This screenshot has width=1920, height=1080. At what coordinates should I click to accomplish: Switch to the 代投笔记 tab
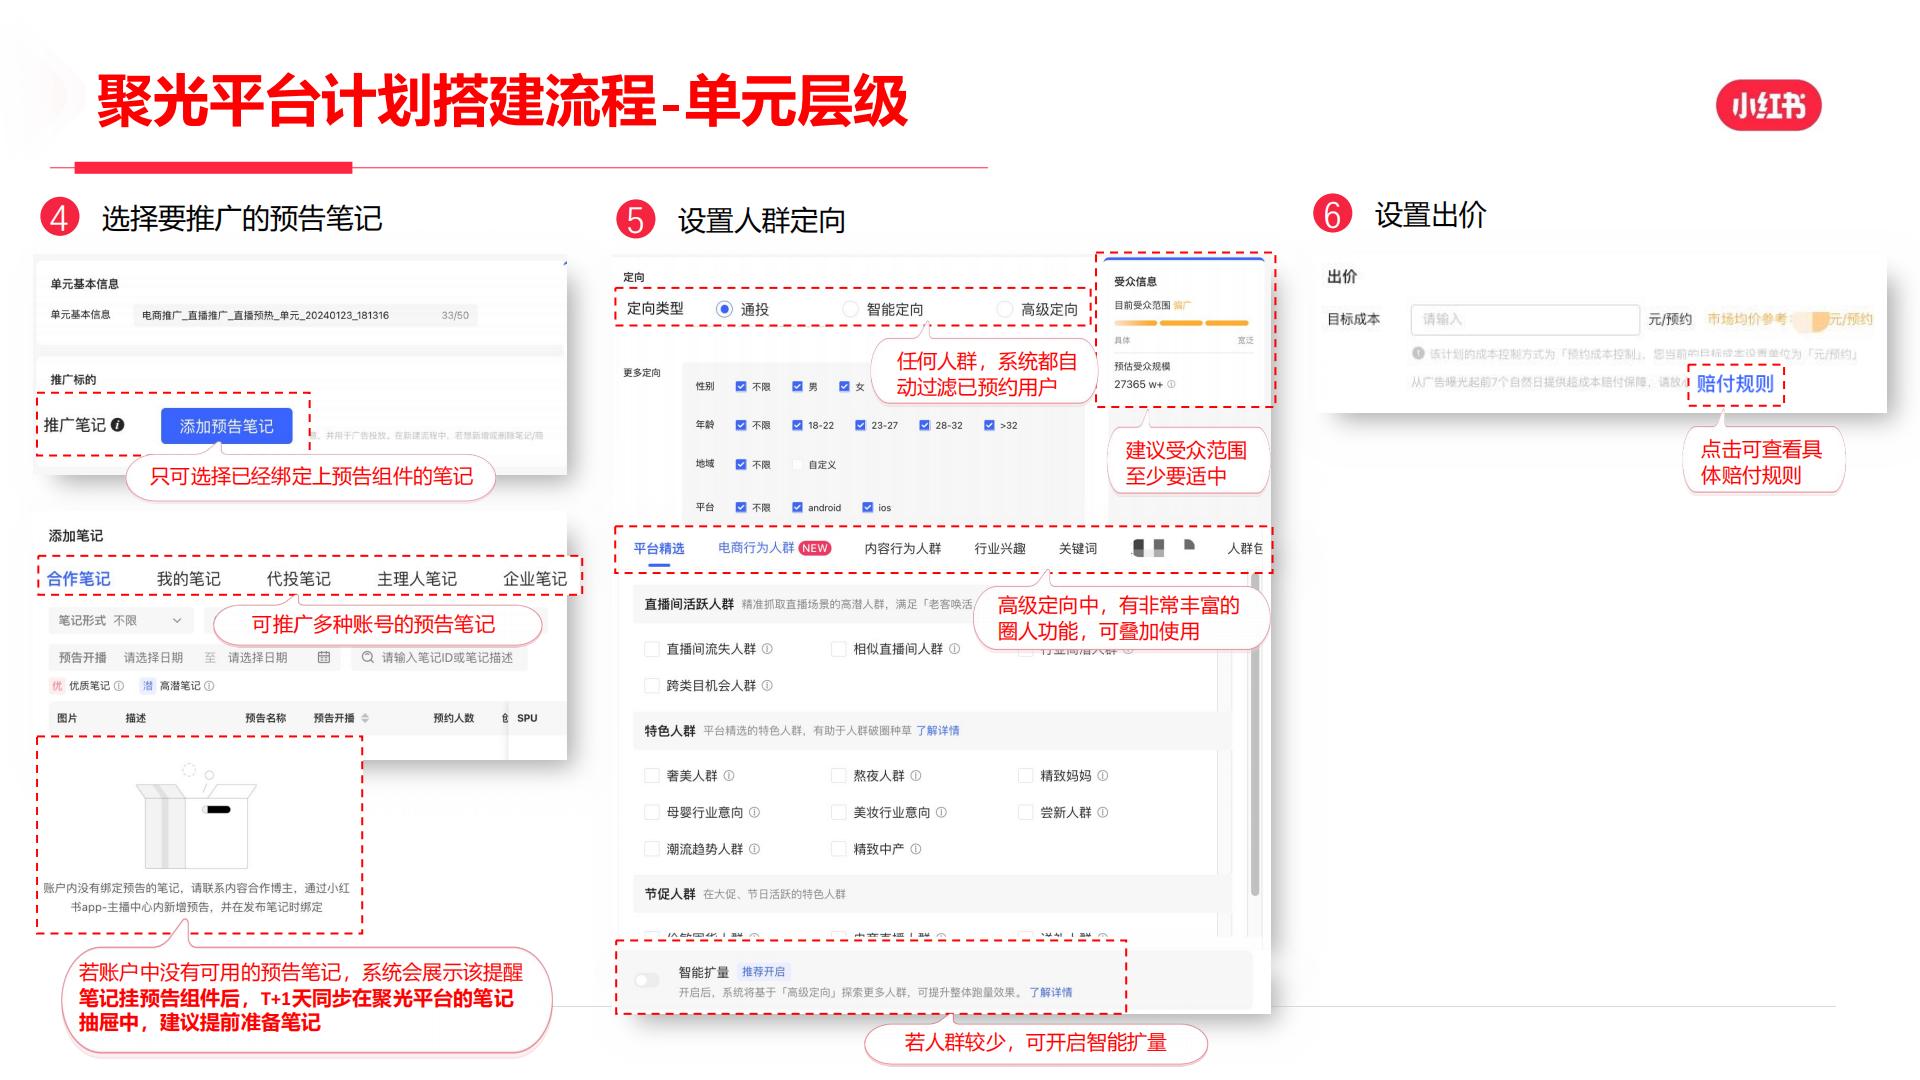click(x=298, y=579)
